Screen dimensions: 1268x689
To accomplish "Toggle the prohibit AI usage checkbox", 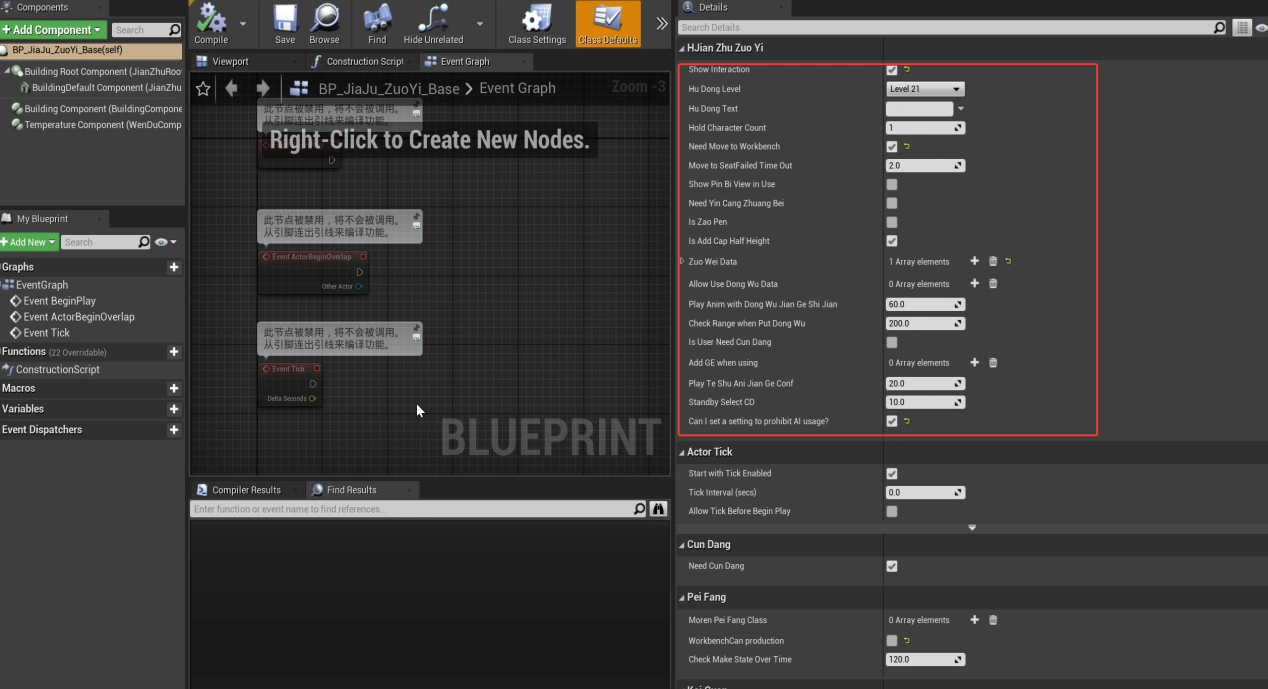I will [892, 422].
